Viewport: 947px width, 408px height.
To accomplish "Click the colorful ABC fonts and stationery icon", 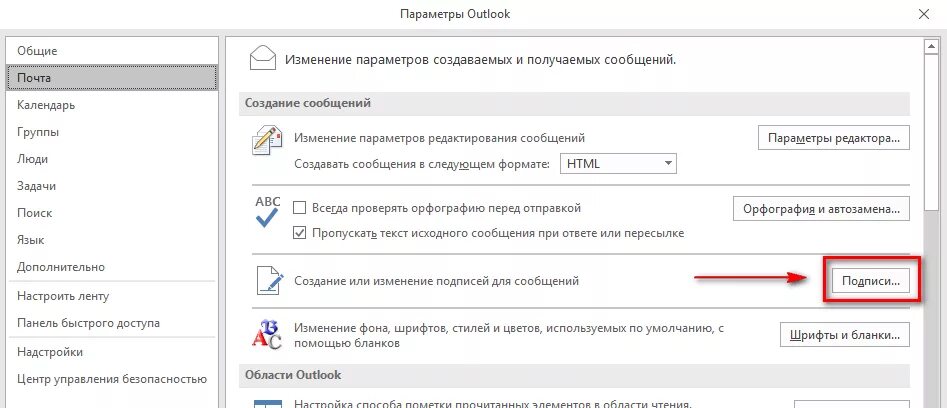I will coord(266,335).
